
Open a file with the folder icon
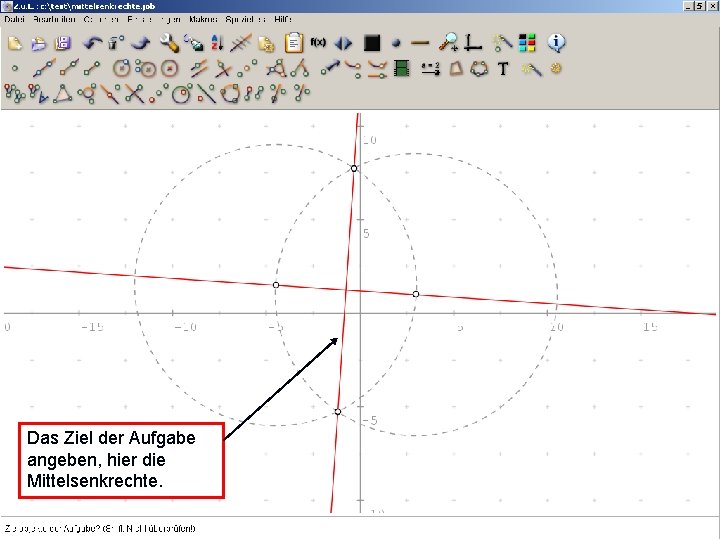pyautogui.click(x=39, y=43)
